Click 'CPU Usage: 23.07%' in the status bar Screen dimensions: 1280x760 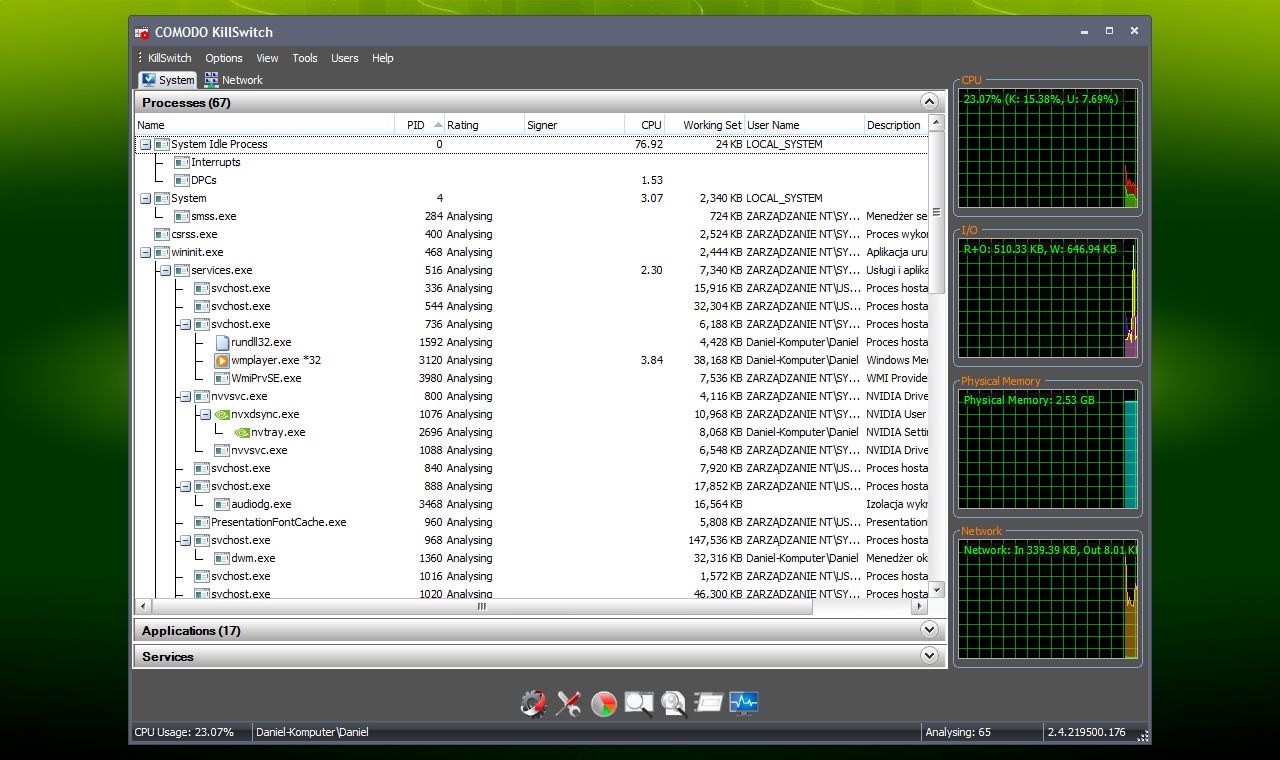click(x=184, y=732)
